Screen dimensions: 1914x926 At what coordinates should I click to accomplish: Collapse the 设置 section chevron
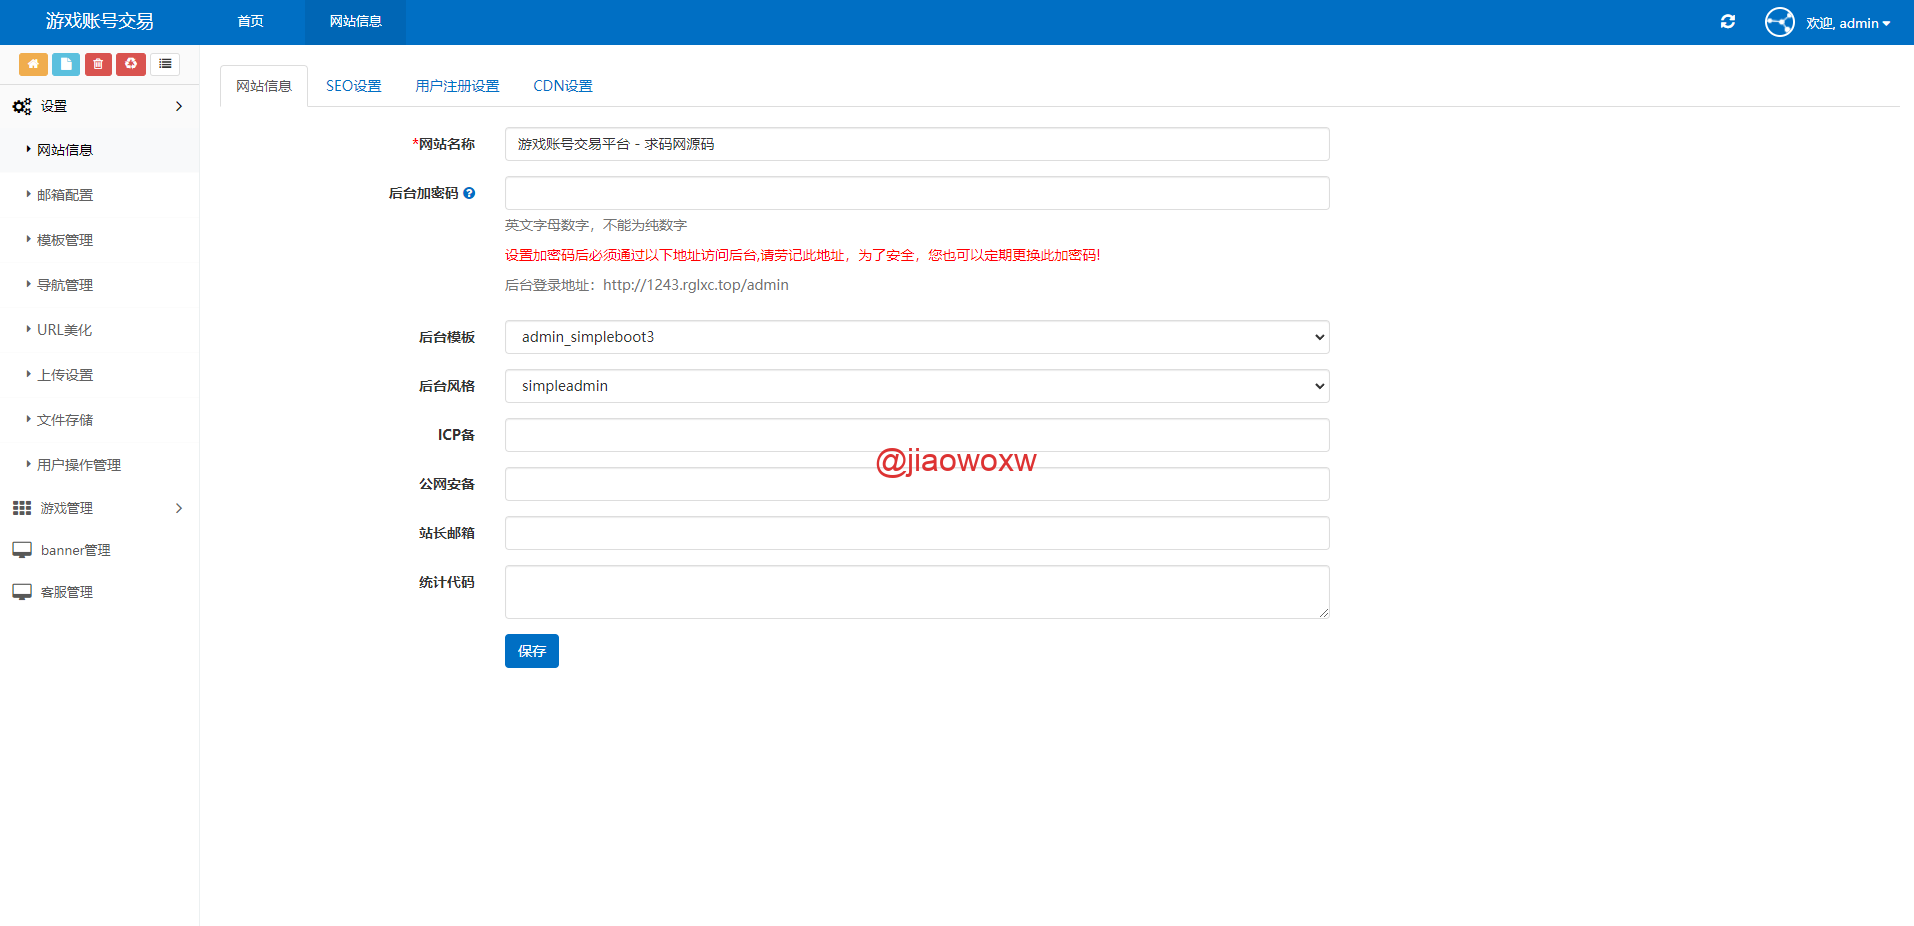(179, 106)
